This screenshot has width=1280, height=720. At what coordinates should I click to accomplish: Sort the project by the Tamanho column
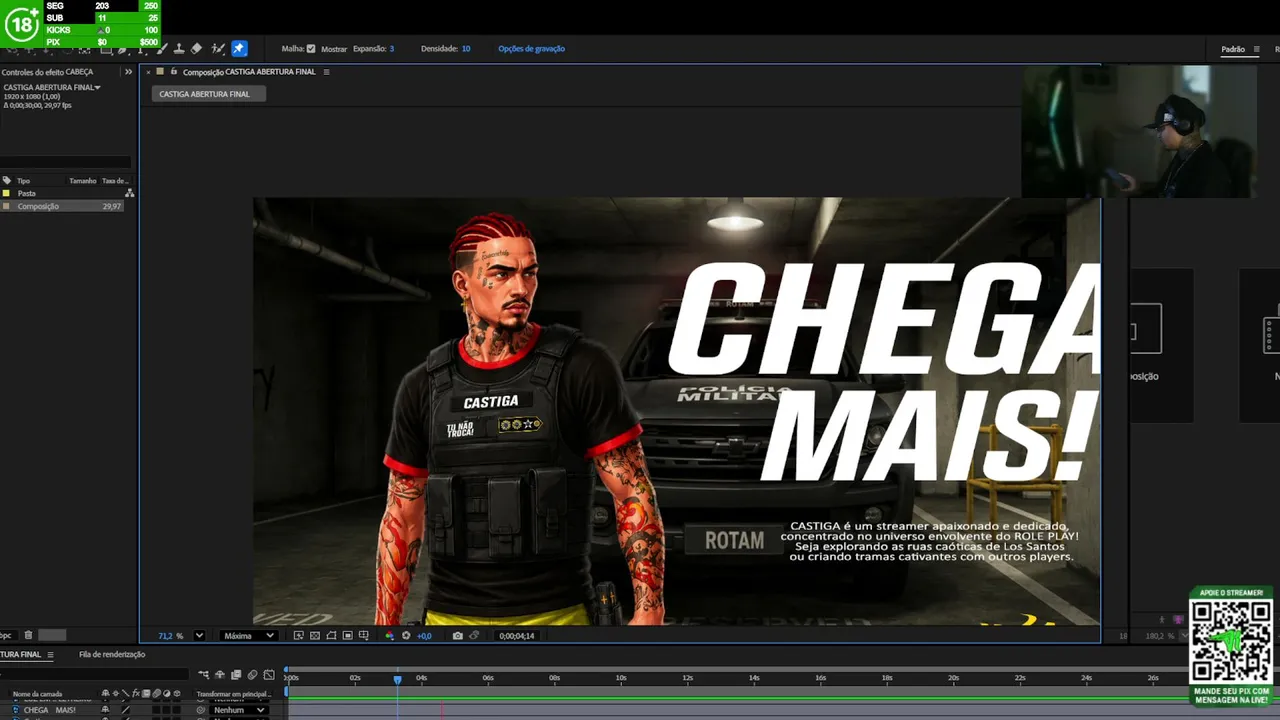coord(83,181)
